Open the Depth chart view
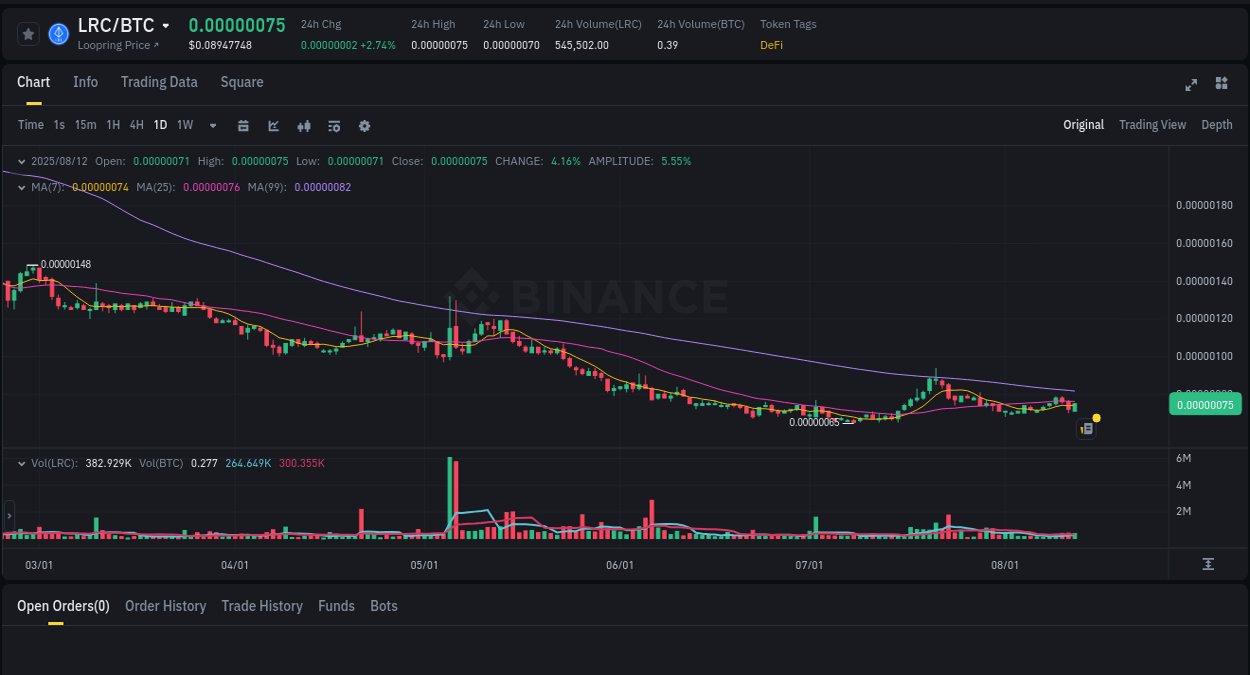The height and width of the screenshot is (675, 1250). (1216, 125)
